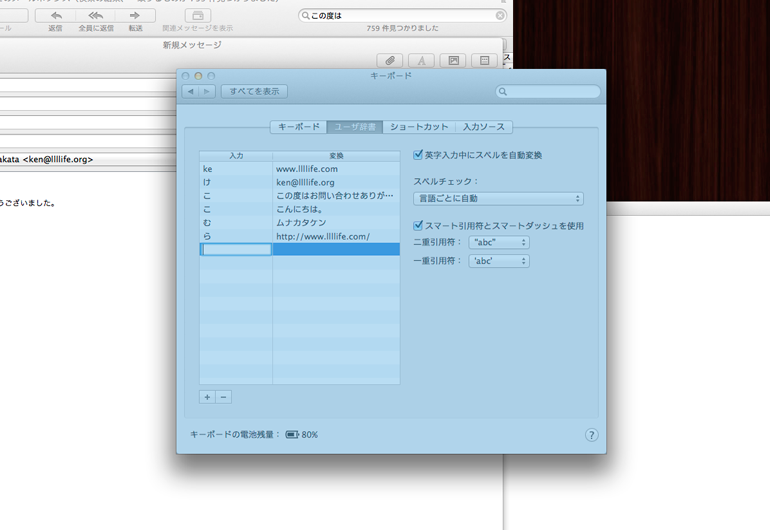The width and height of the screenshot is (770, 530).
Task: Toggle 英字入力中にスペルを自動変換 checkbox
Action: (x=419, y=155)
